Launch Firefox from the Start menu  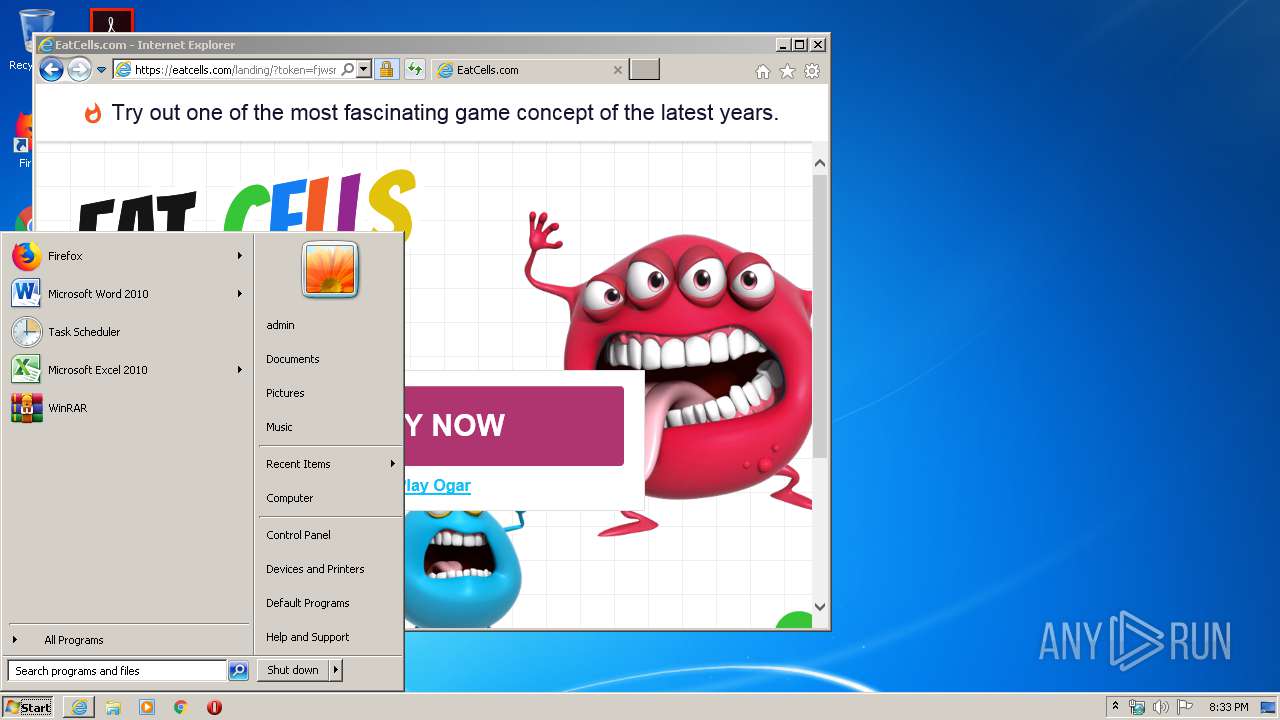click(127, 256)
